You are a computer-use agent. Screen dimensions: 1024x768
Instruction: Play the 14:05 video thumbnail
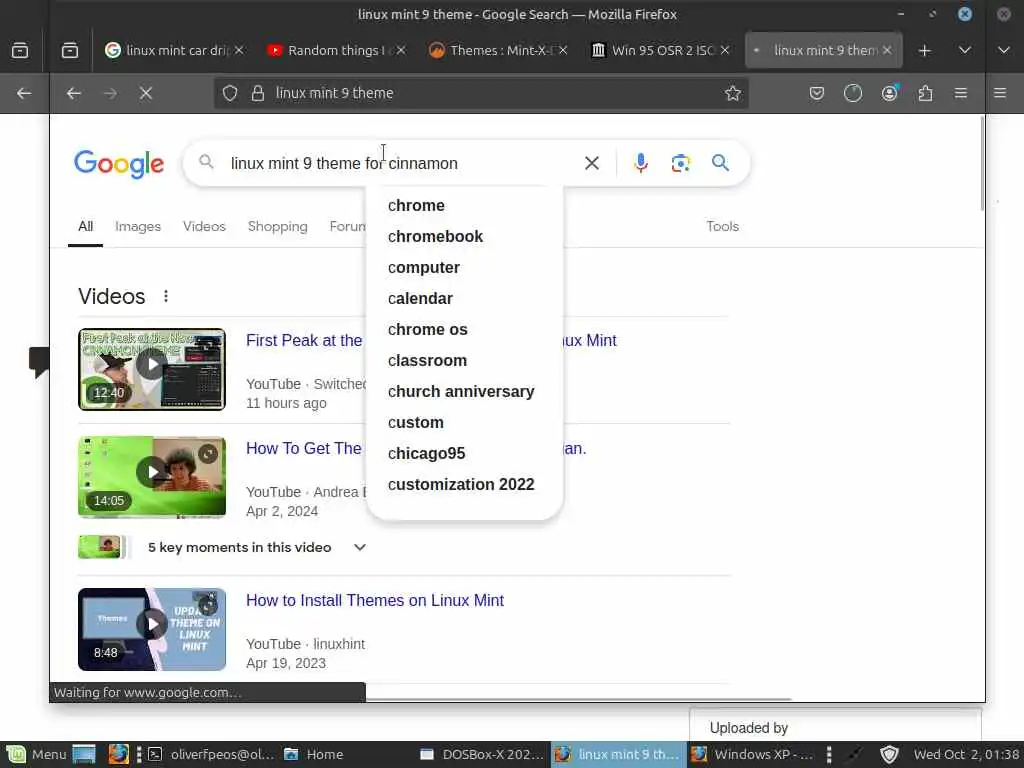click(x=152, y=477)
